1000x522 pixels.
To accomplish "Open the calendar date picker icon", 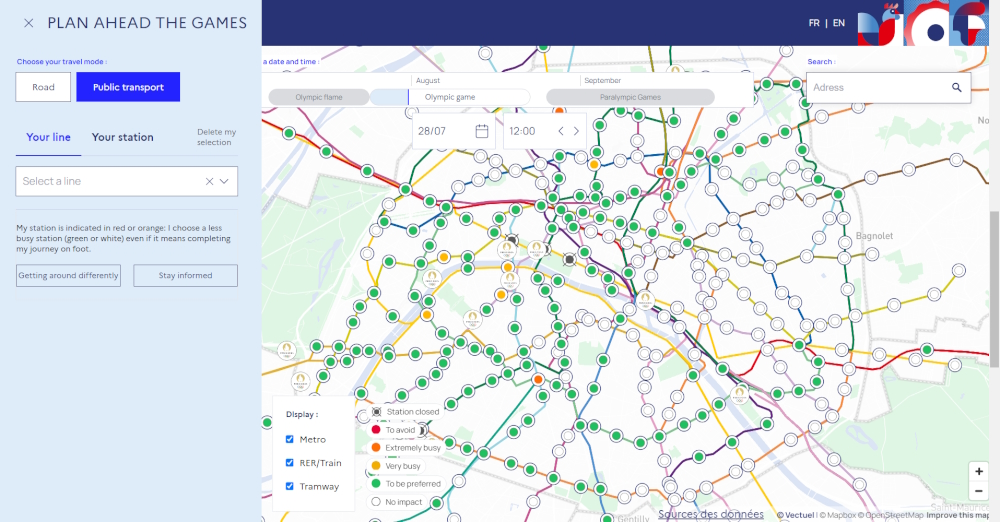I will click(482, 131).
